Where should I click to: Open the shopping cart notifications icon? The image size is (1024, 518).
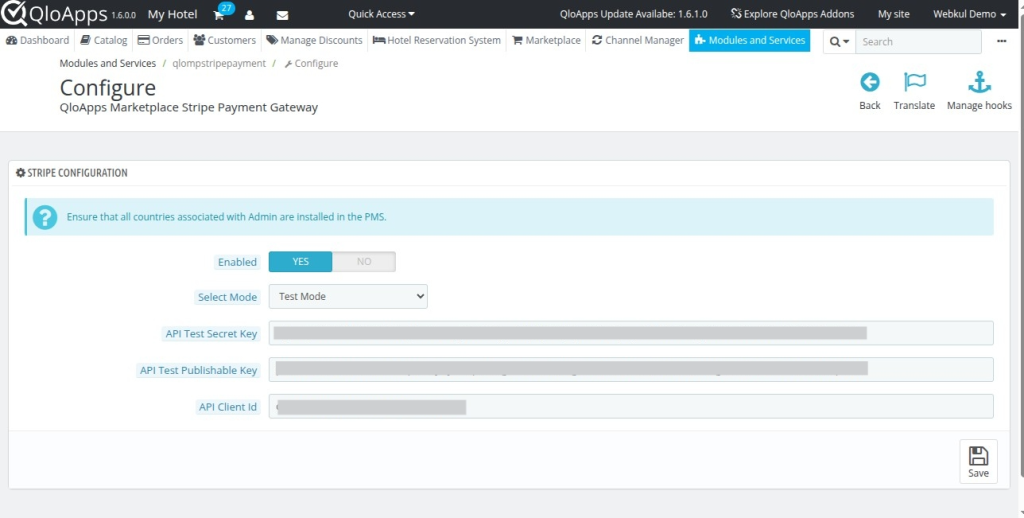(x=219, y=15)
